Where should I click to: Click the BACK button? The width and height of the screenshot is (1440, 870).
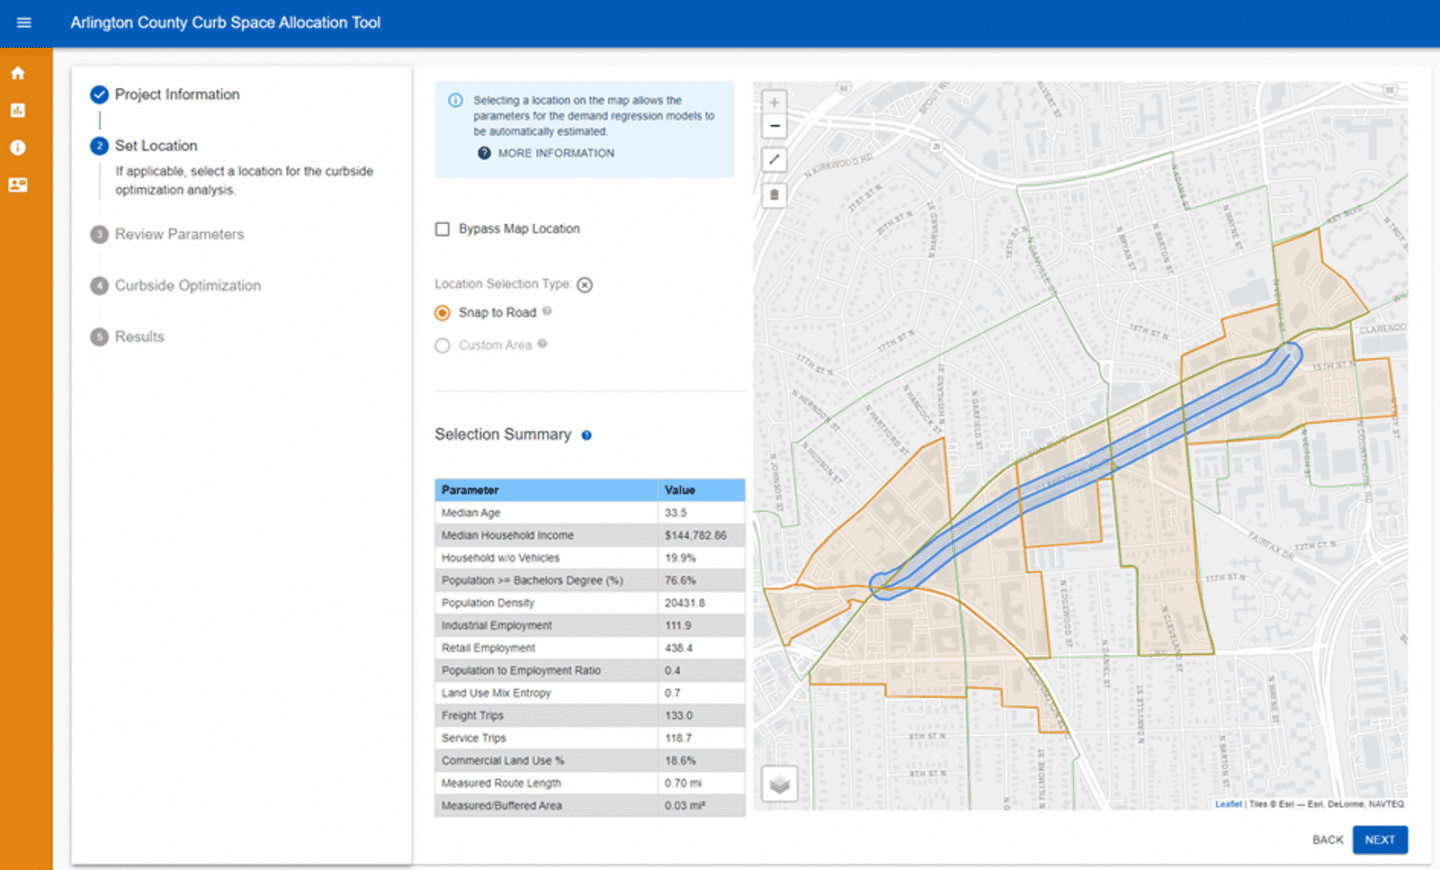tap(1327, 840)
